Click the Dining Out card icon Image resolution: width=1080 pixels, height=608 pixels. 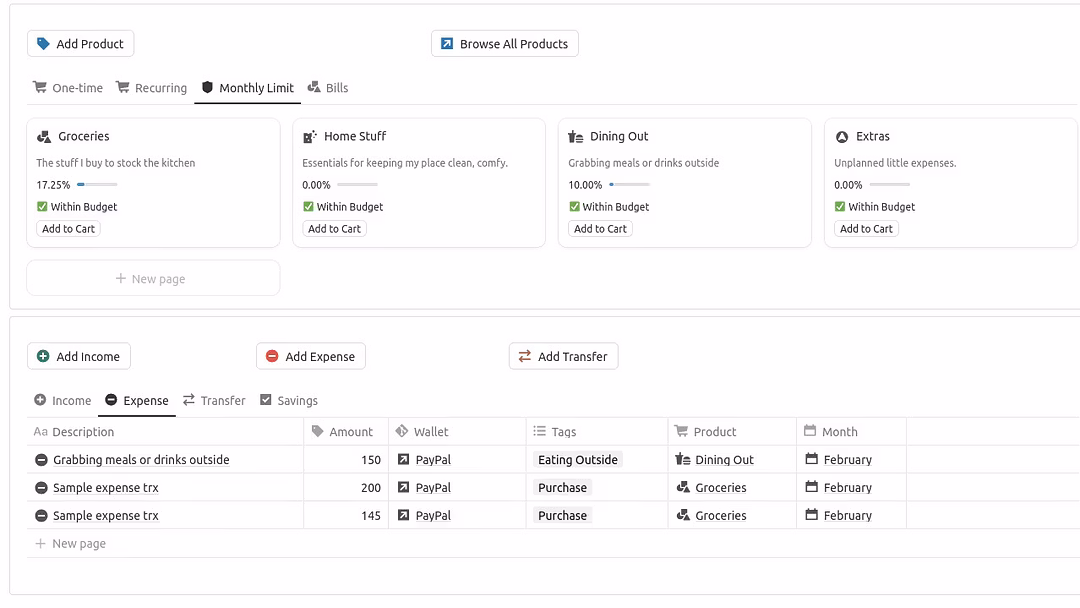pos(576,137)
